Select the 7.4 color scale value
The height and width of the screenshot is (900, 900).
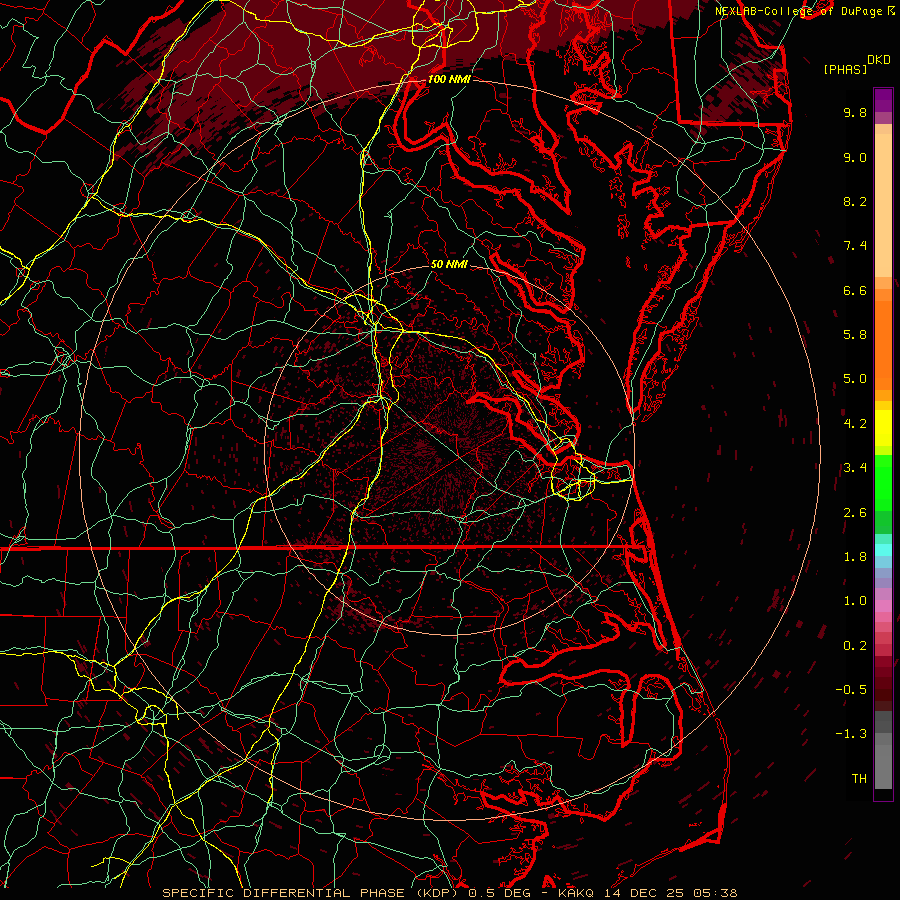click(x=855, y=246)
